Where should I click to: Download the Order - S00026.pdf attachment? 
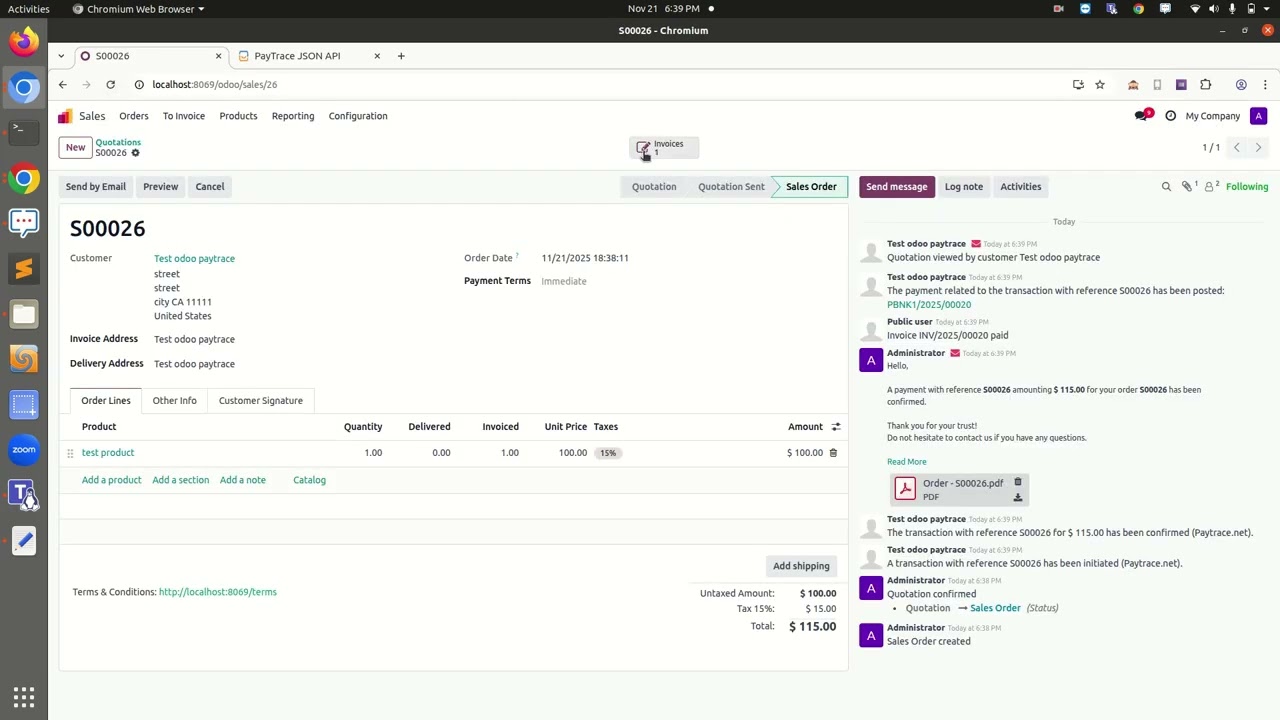[x=1018, y=497]
